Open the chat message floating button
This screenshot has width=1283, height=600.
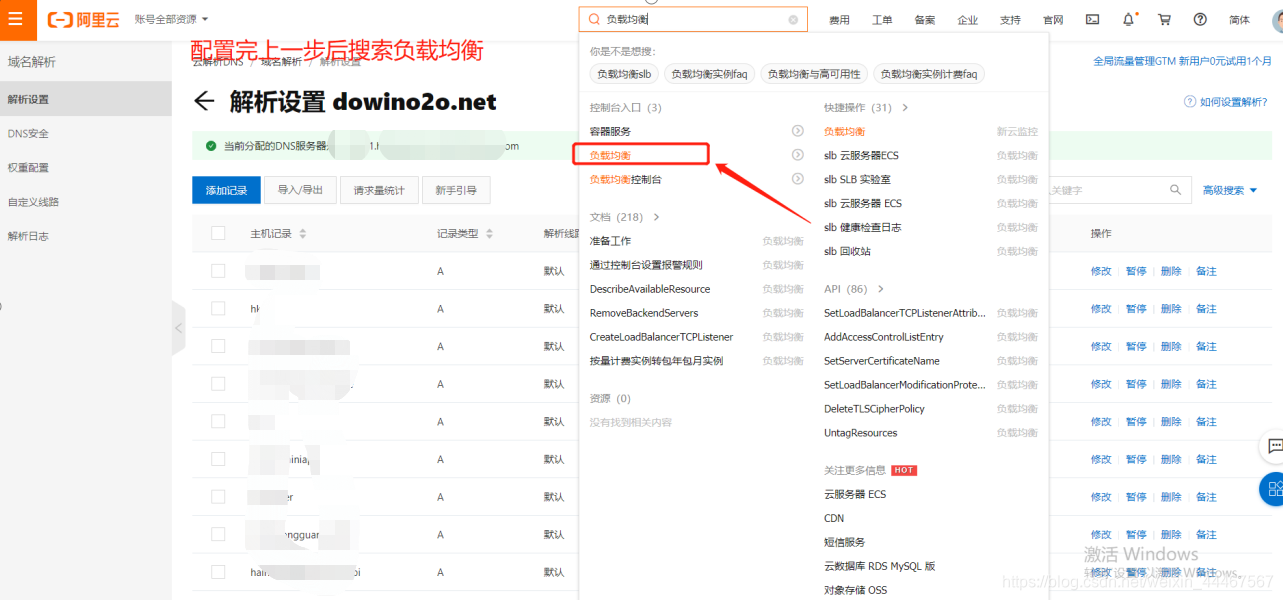(1273, 446)
